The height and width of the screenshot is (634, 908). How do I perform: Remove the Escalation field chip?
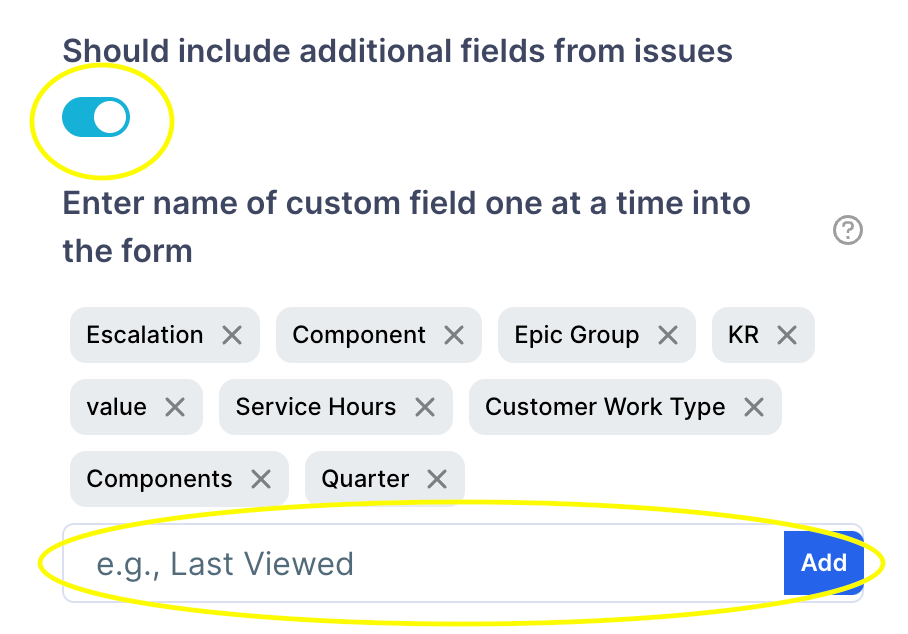pyautogui.click(x=232, y=335)
